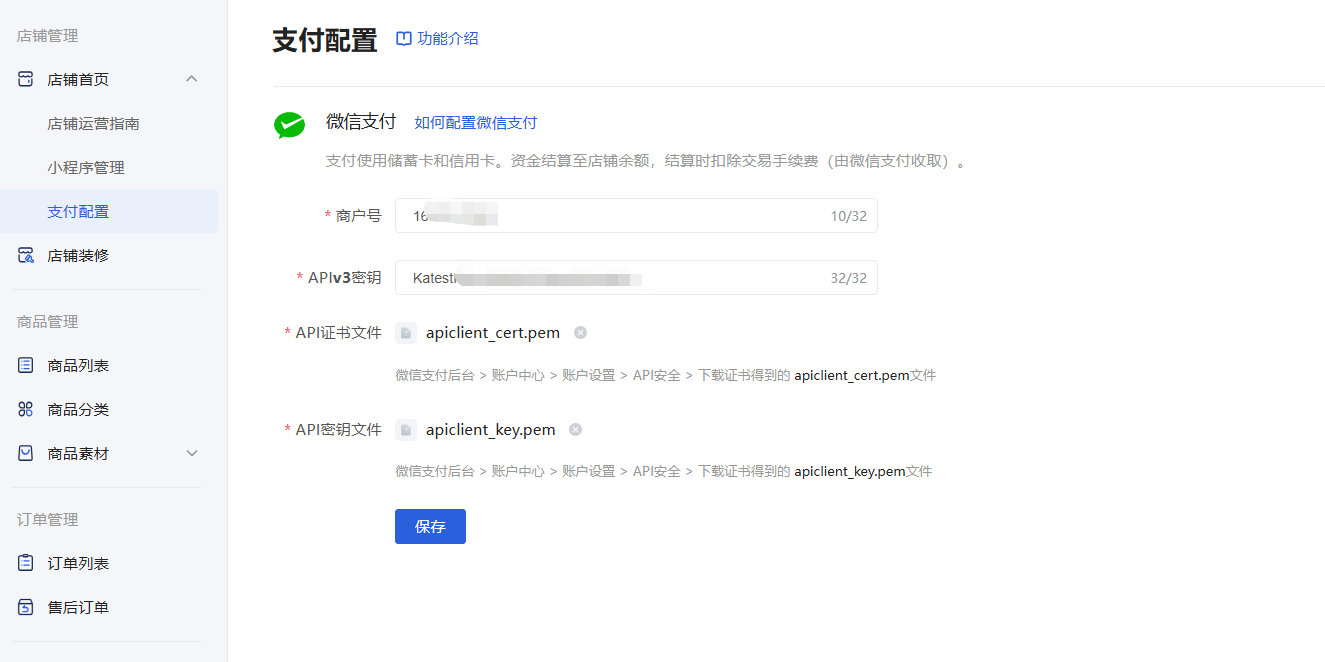The width and height of the screenshot is (1325, 662).
Task: Click the 订单列表 clipboard icon
Action: pos(26,563)
